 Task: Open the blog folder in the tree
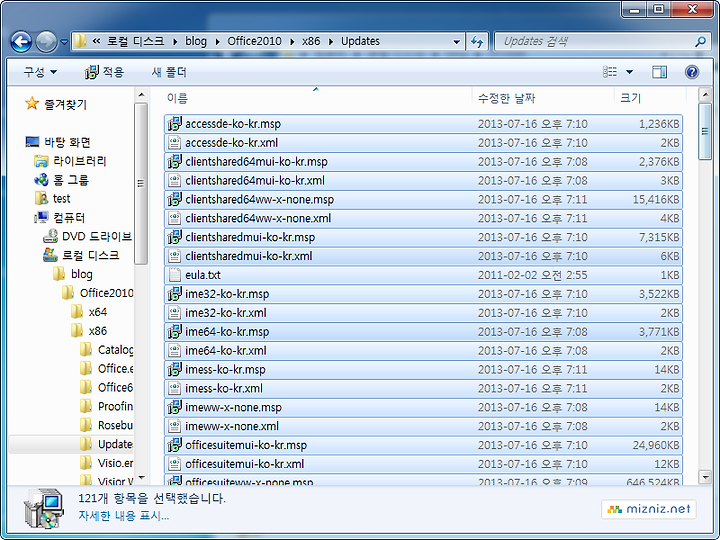[82, 274]
